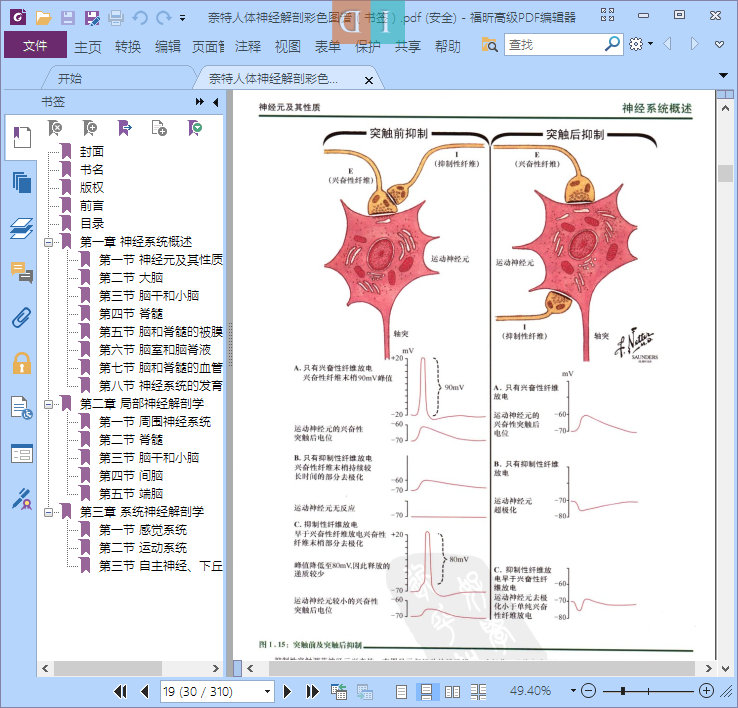738x708 pixels.
Task: Switch to the 开始 tab
Action: (70, 79)
